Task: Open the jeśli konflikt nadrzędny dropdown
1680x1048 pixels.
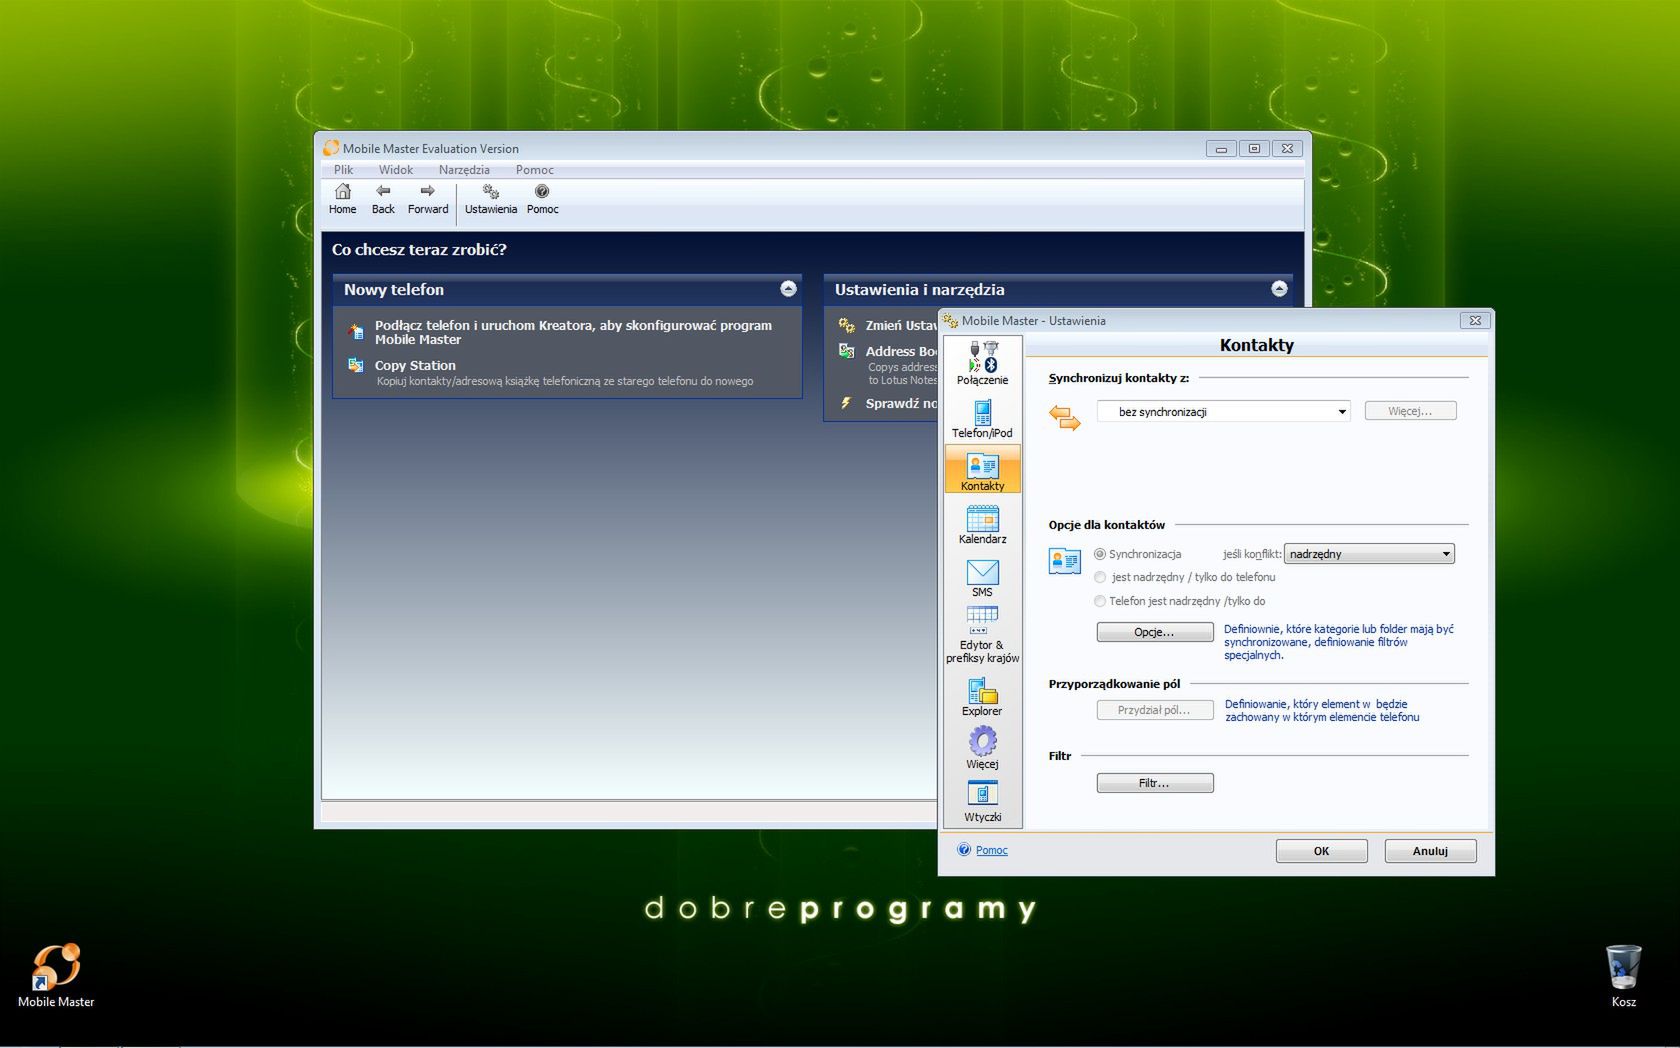Action: click(x=1369, y=554)
